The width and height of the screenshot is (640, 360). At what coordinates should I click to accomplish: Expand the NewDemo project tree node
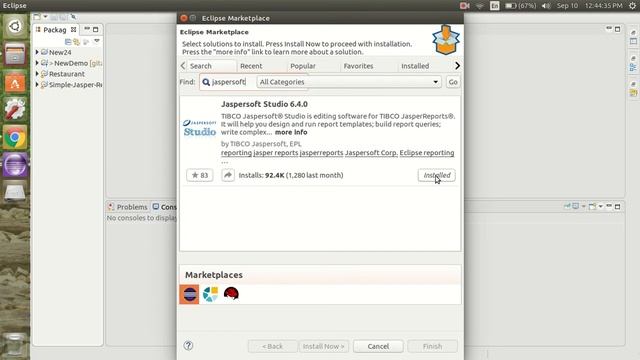click(37, 63)
